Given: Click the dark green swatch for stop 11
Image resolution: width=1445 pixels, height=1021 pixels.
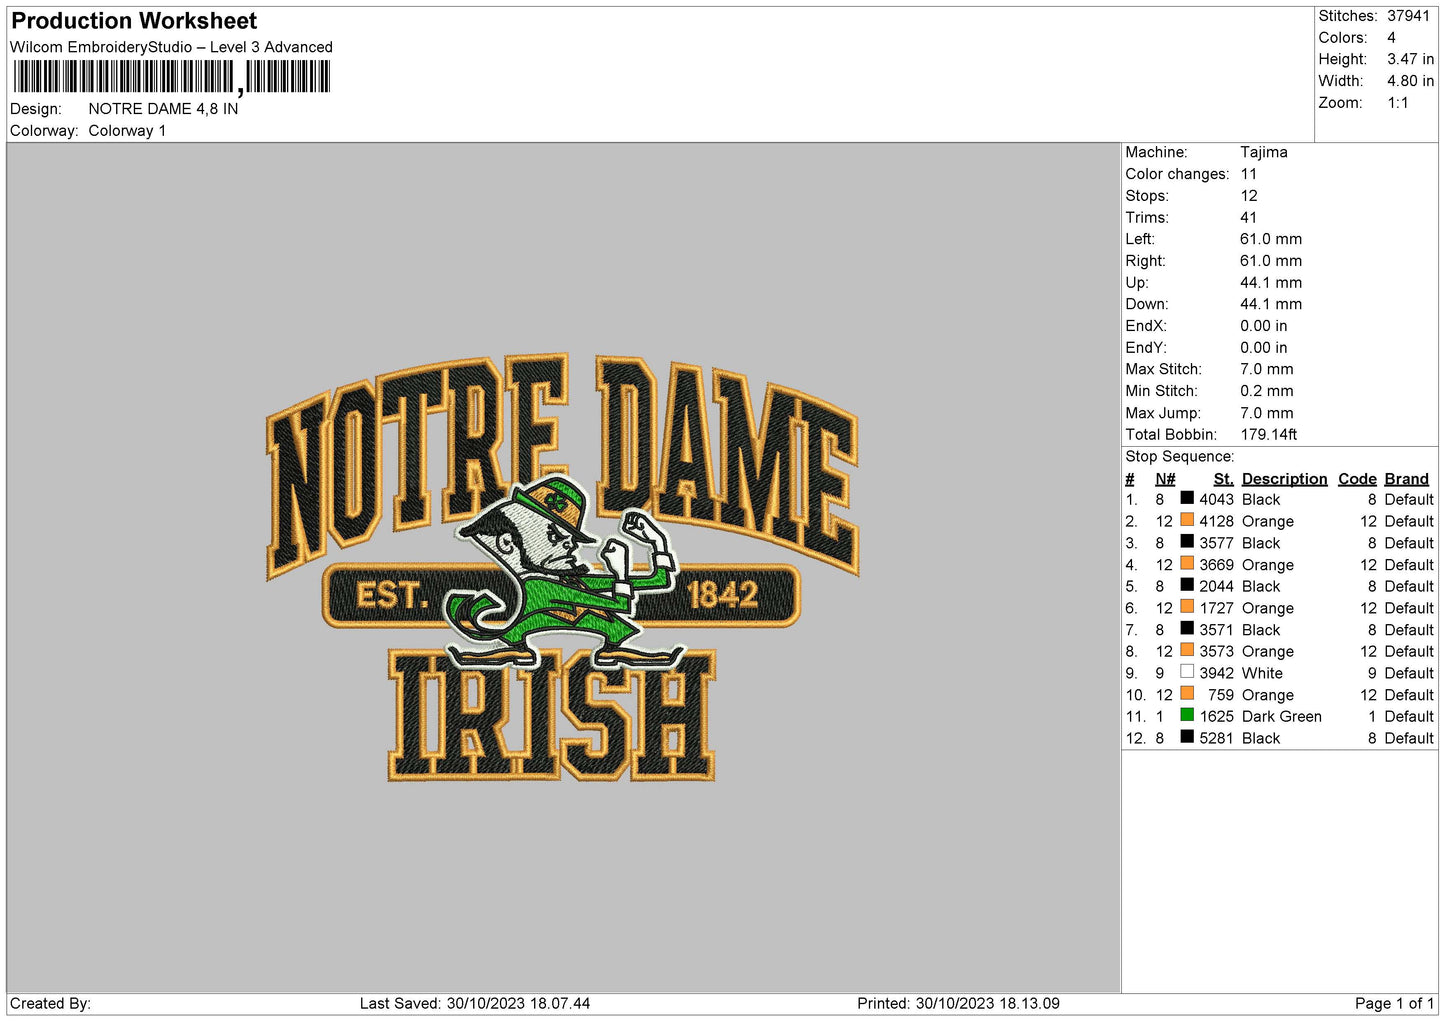Looking at the screenshot, I should point(1187,715).
